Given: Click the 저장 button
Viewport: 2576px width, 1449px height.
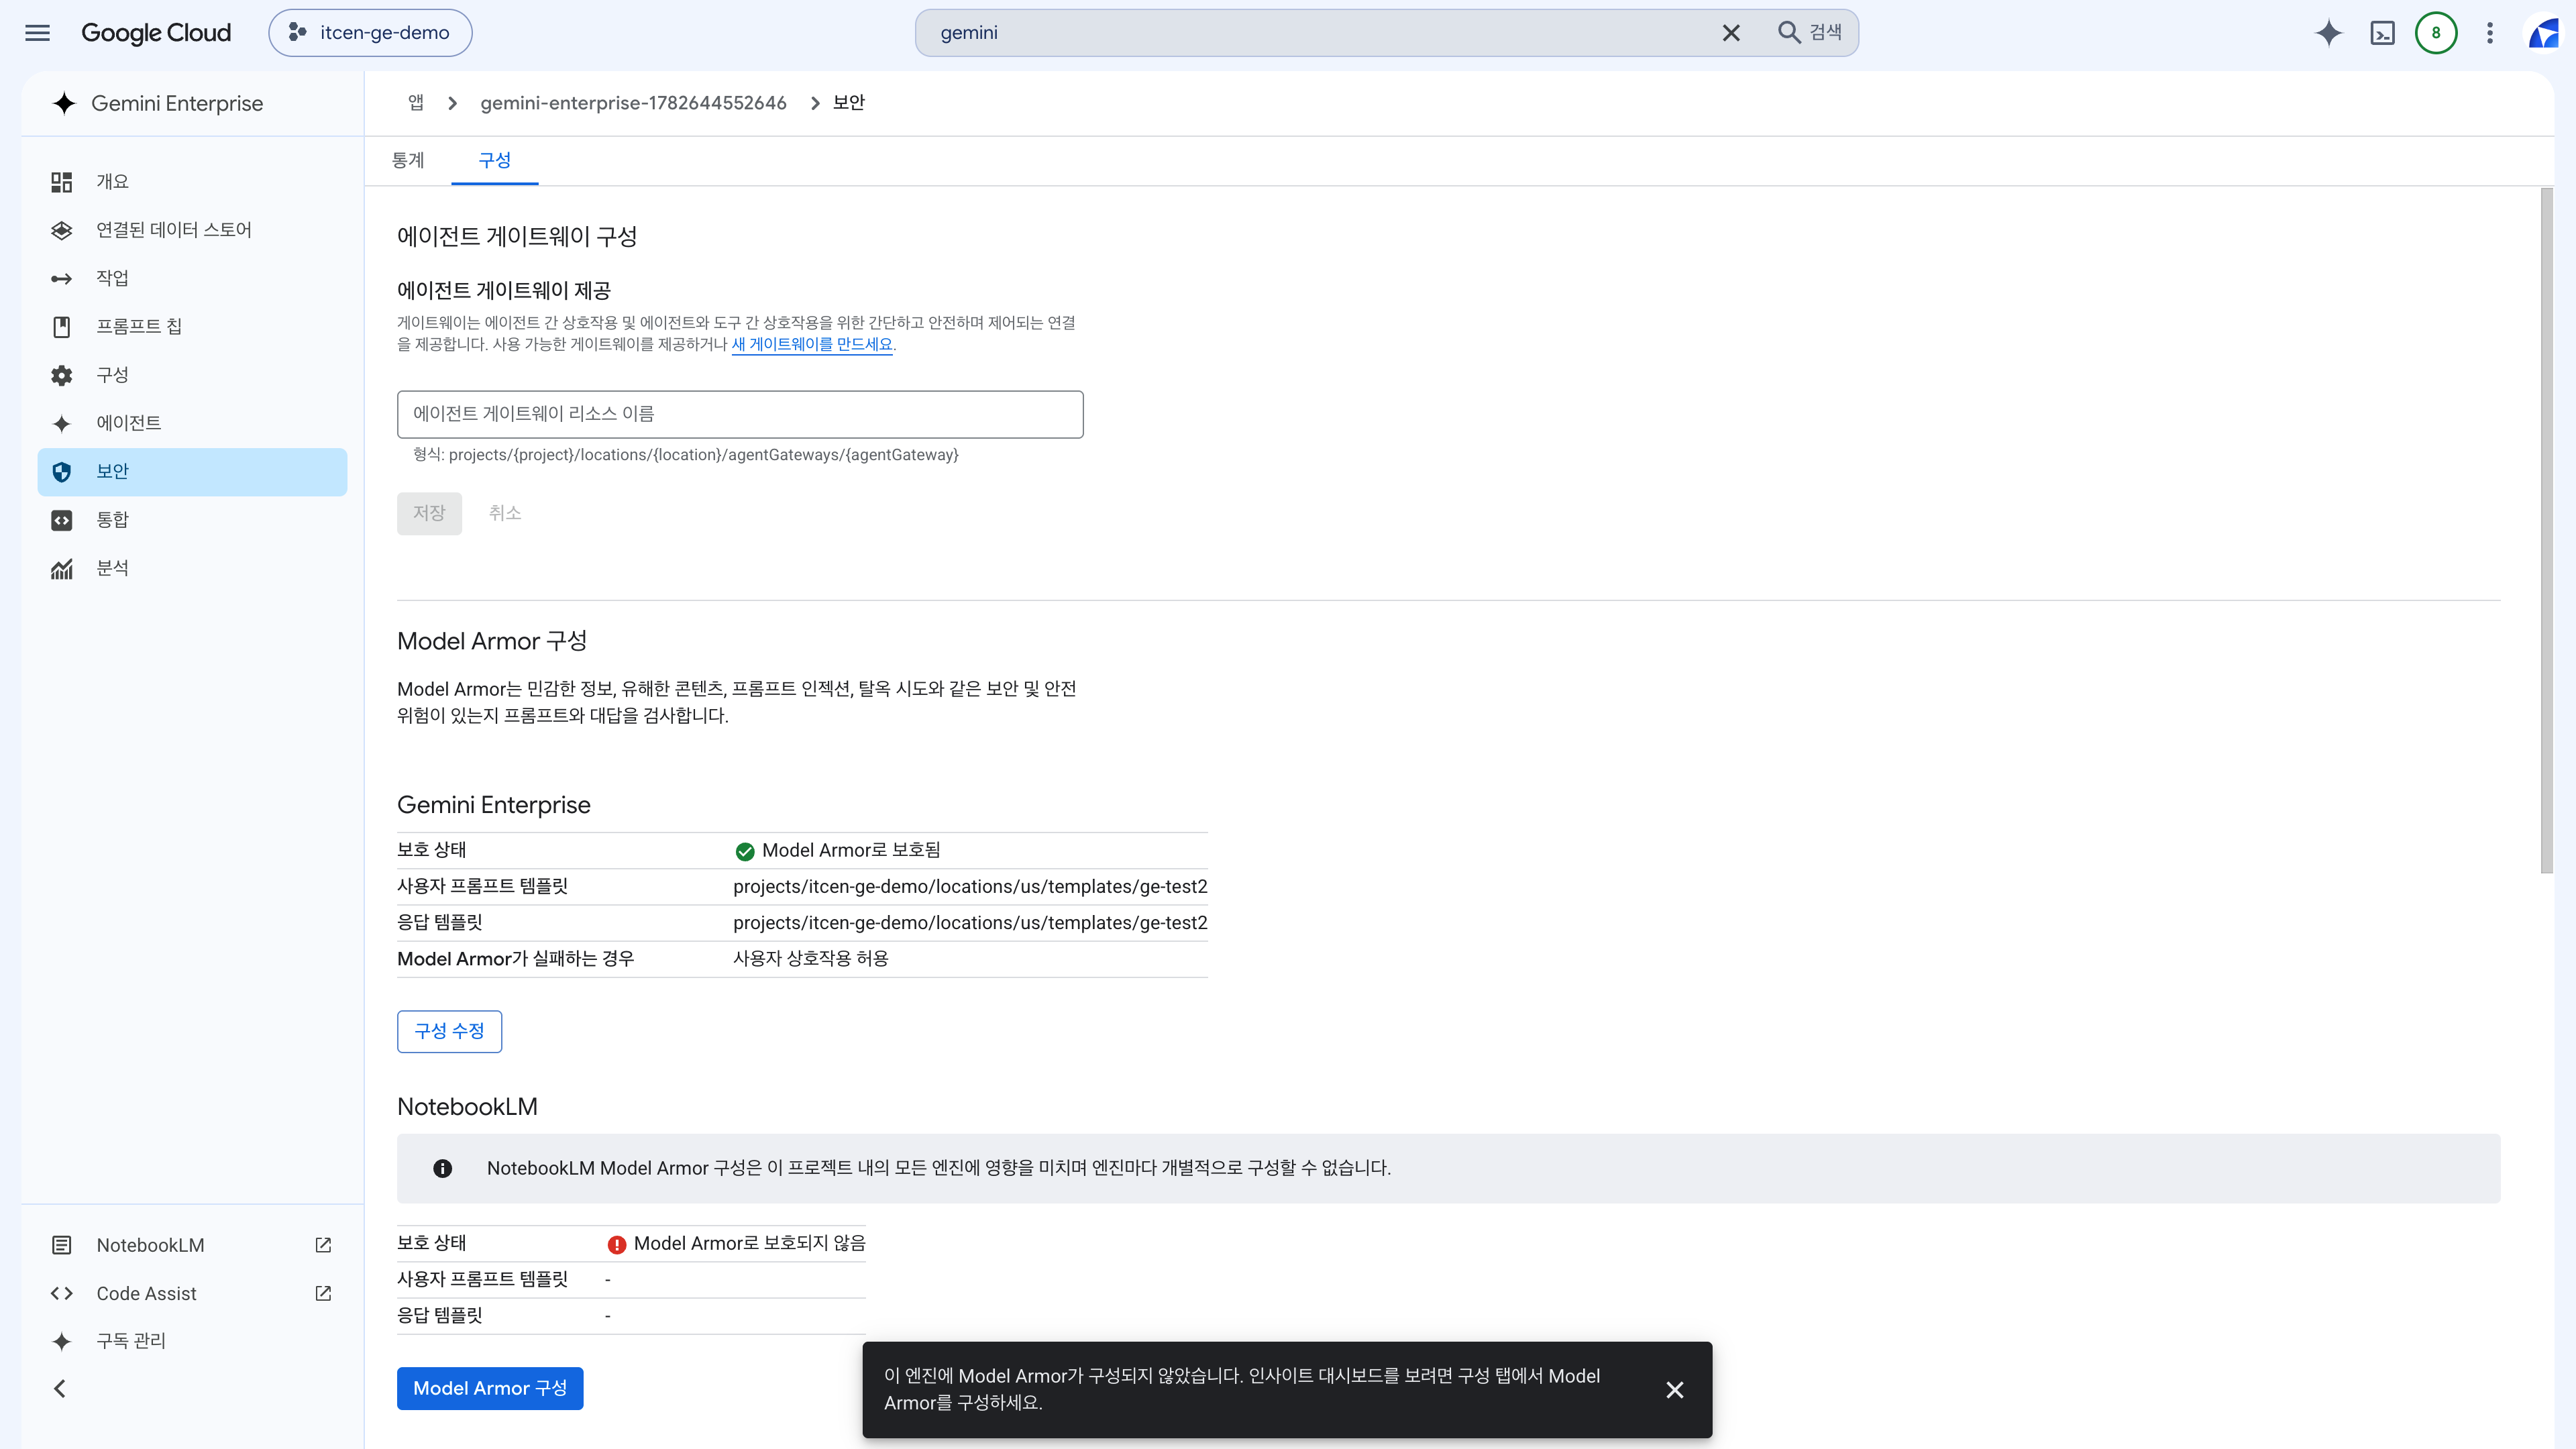Looking at the screenshot, I should pos(429,513).
